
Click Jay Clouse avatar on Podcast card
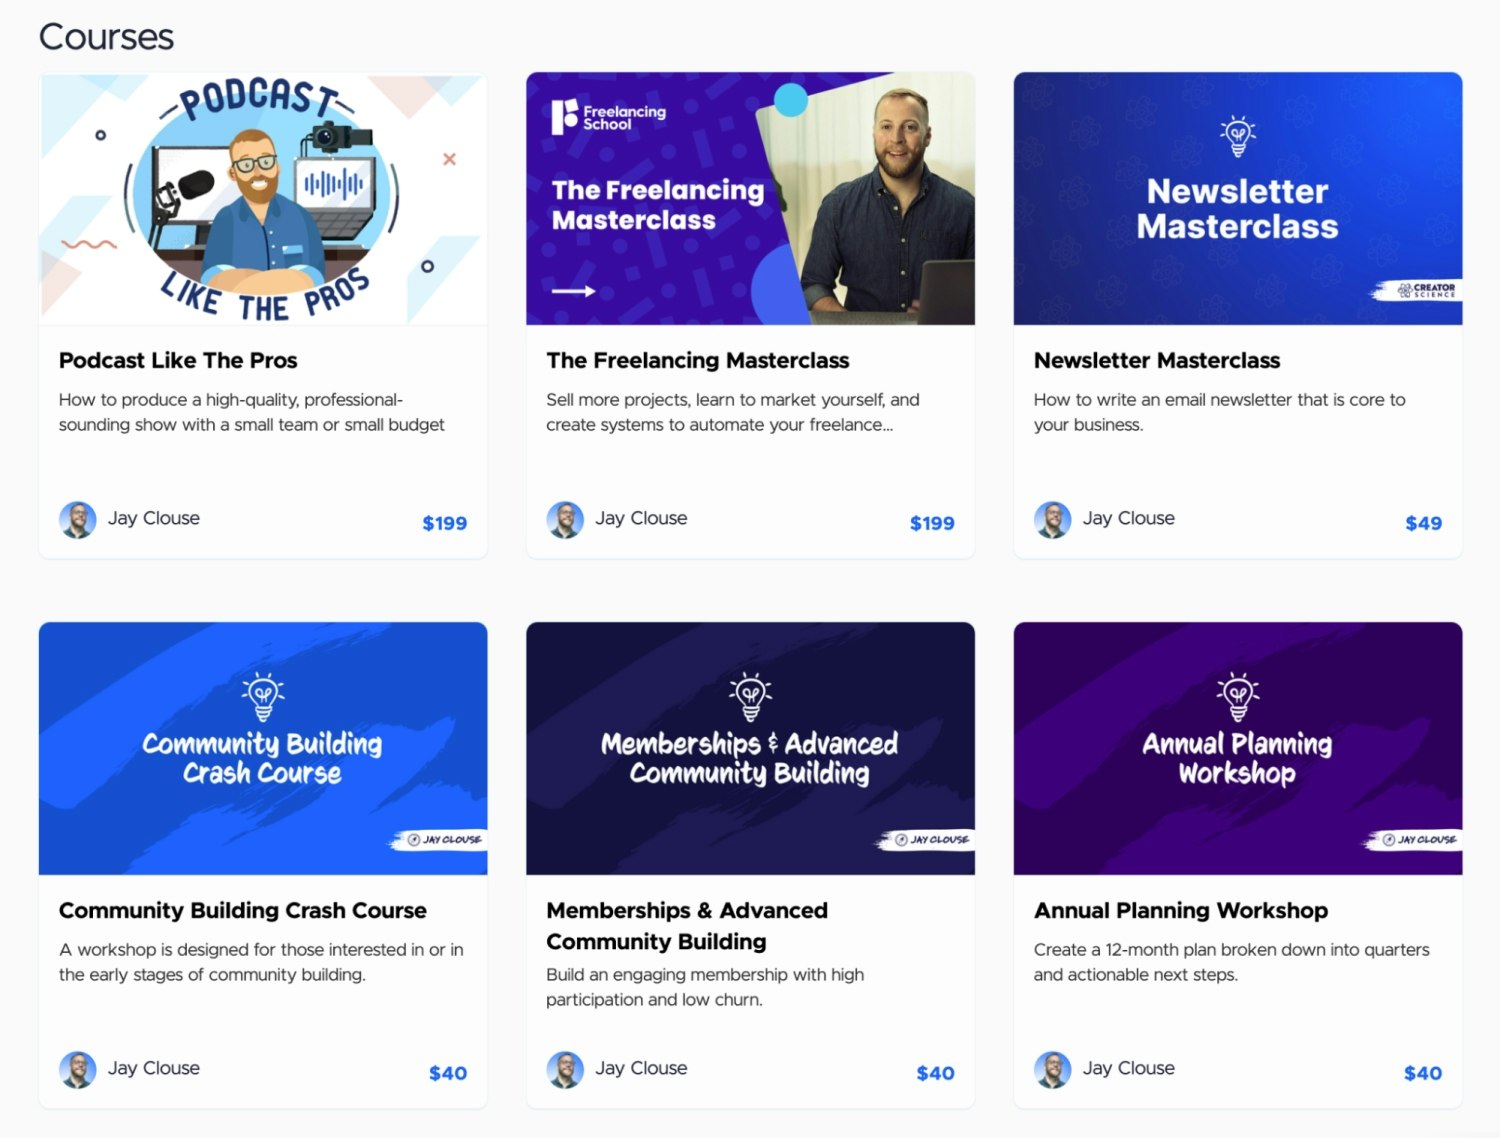coord(78,520)
